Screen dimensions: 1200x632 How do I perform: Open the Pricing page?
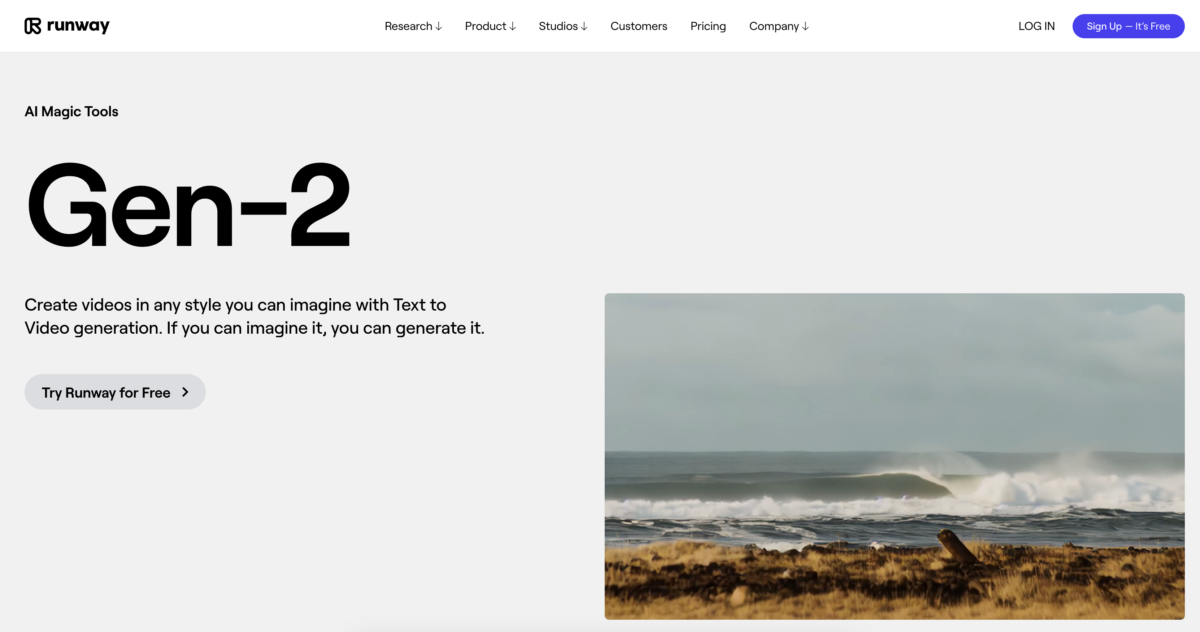click(708, 26)
